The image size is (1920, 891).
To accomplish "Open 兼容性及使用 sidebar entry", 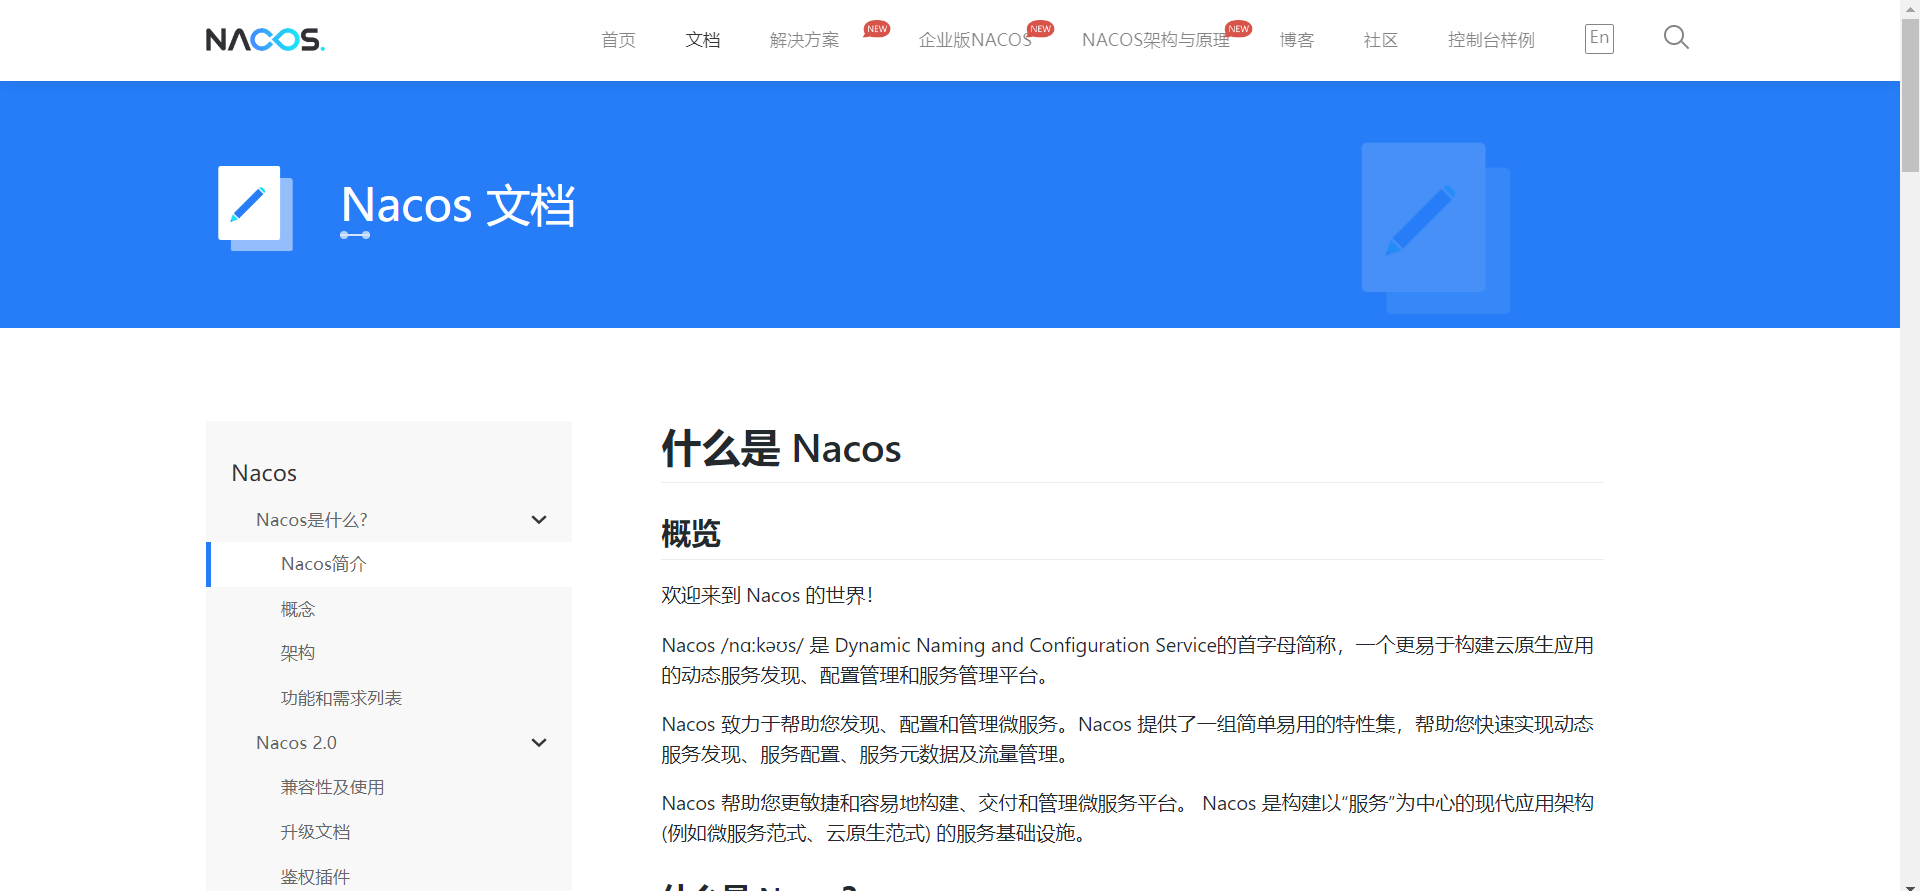I will (332, 787).
